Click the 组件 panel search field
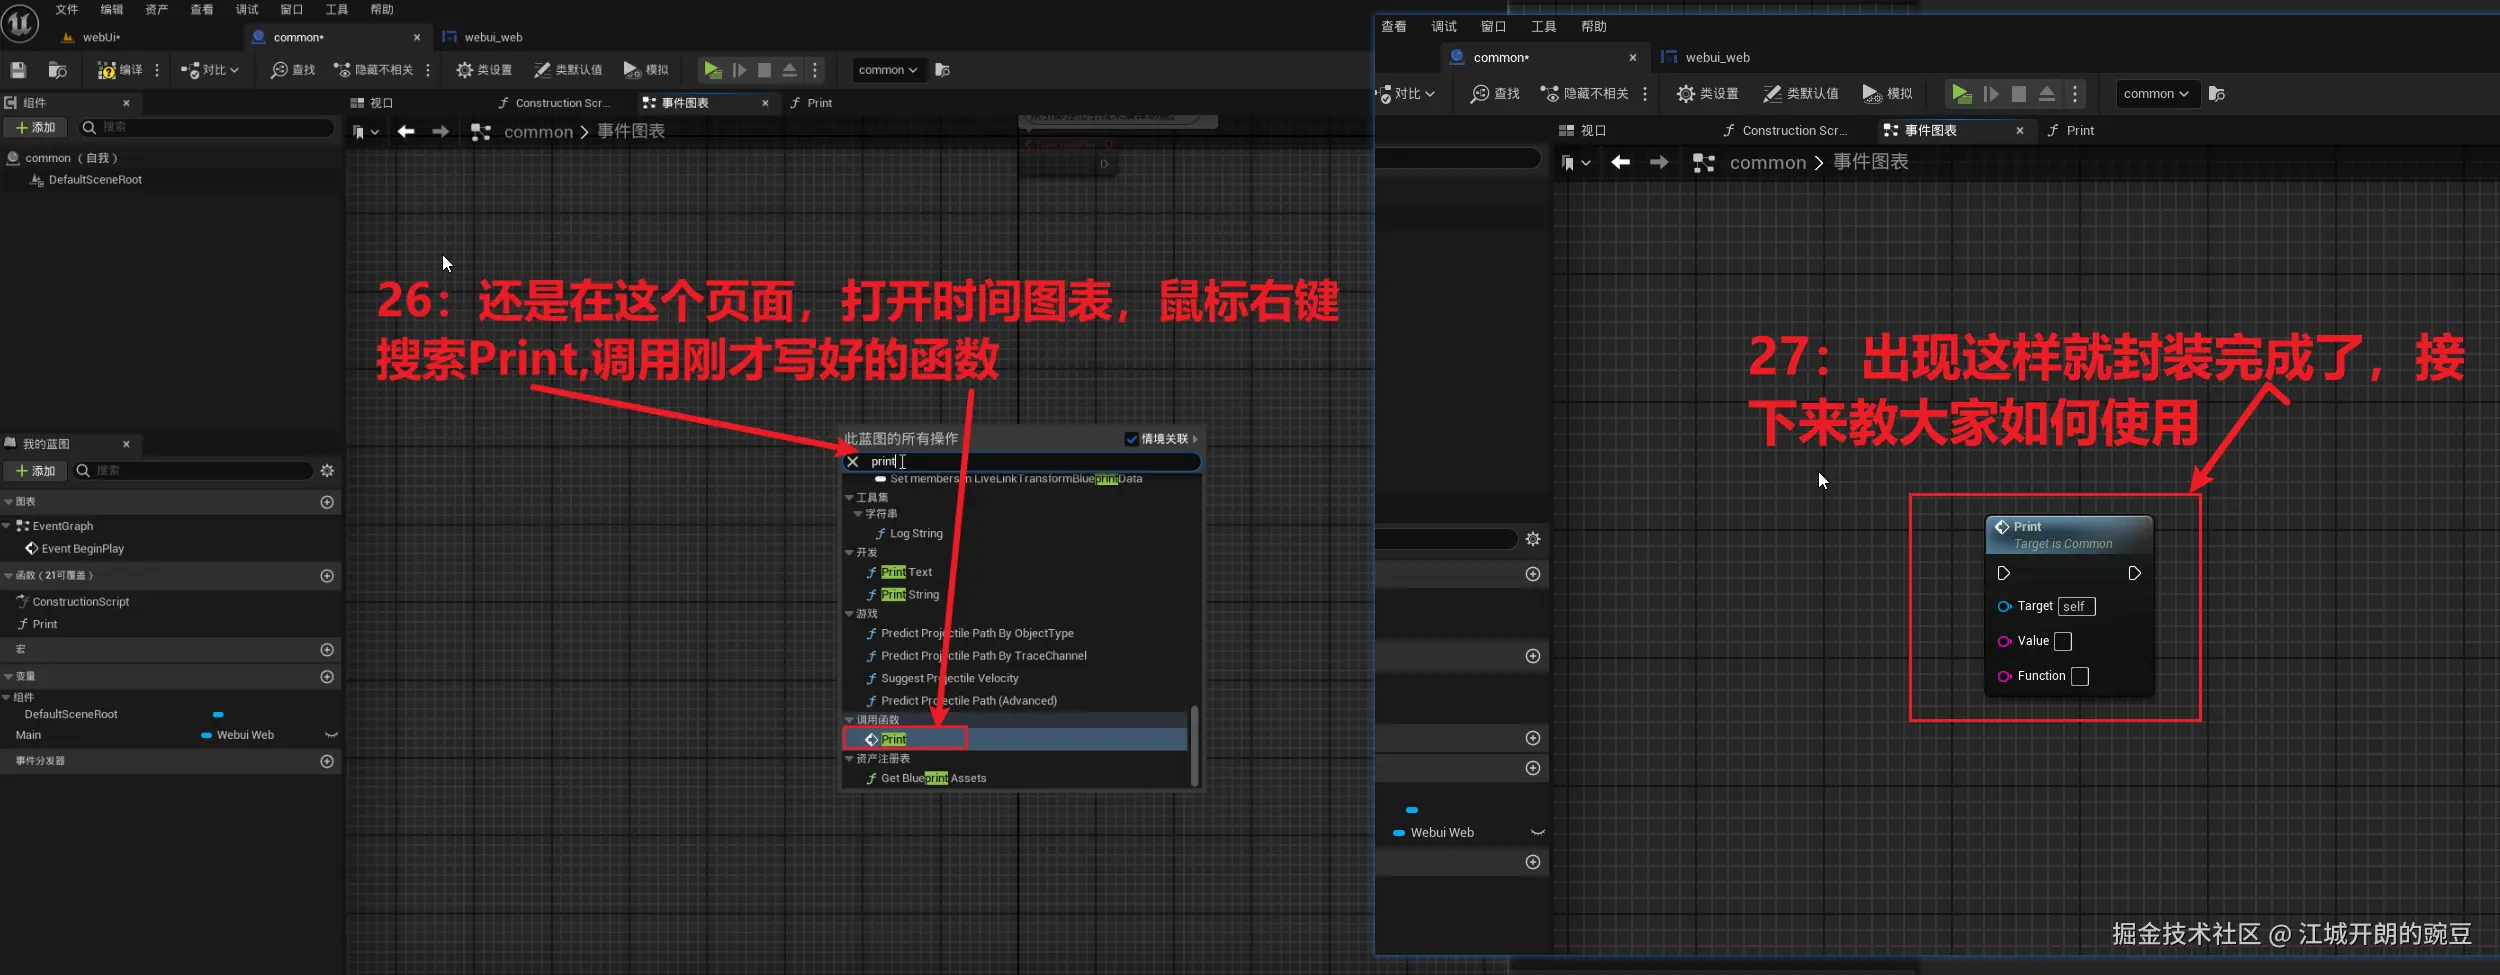Viewport: 2500px width, 975px height. point(207,127)
